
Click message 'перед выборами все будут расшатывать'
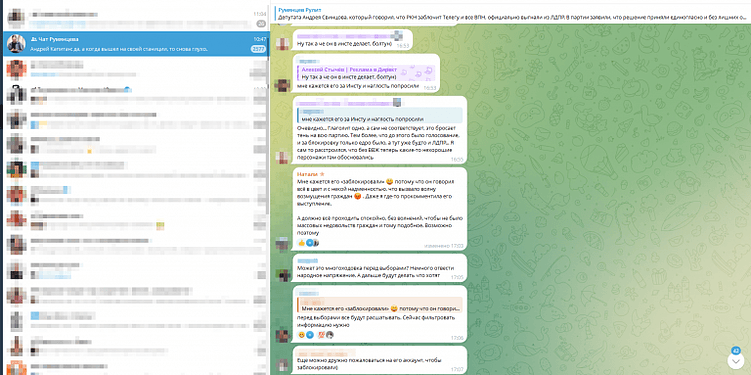coord(379,313)
